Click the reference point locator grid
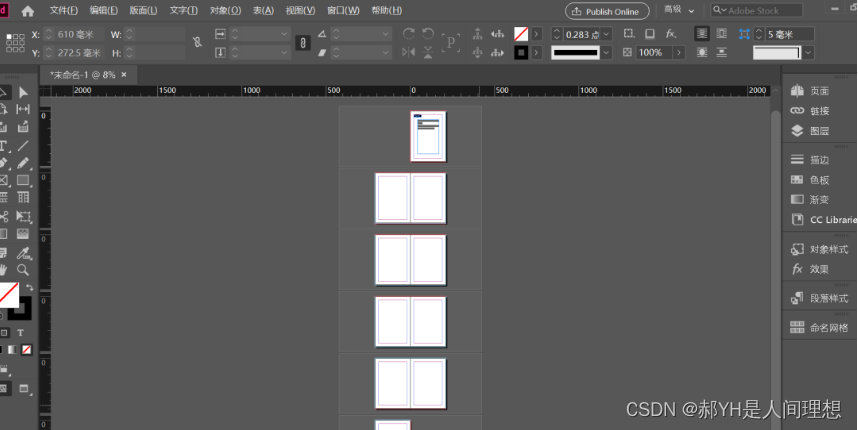 tap(15, 43)
